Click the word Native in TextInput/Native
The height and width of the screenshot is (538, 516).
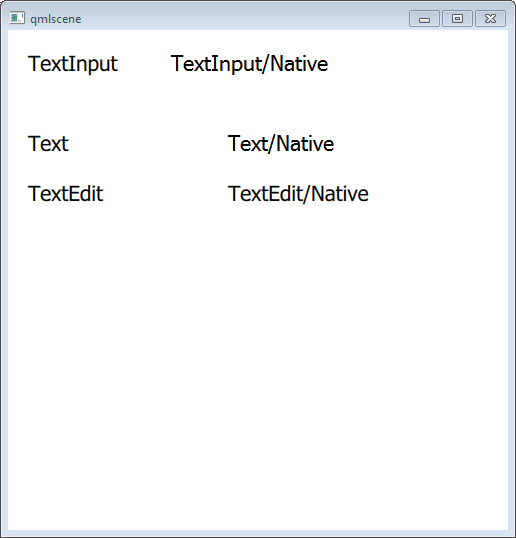pyautogui.click(x=299, y=64)
